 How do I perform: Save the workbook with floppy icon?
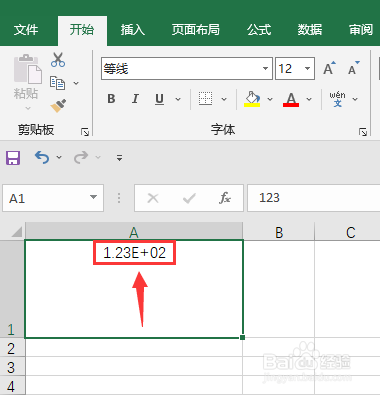[x=13, y=157]
